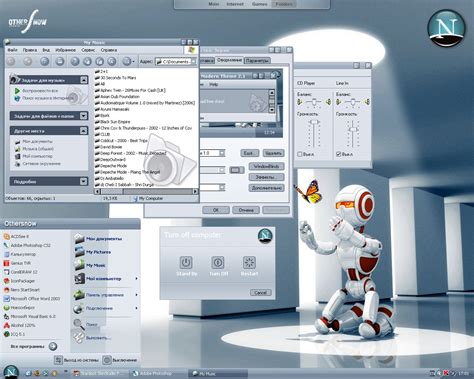Cancel the Turn off computer dialog
Image resolution: width=474 pixels, height=379 pixels.
point(261,293)
